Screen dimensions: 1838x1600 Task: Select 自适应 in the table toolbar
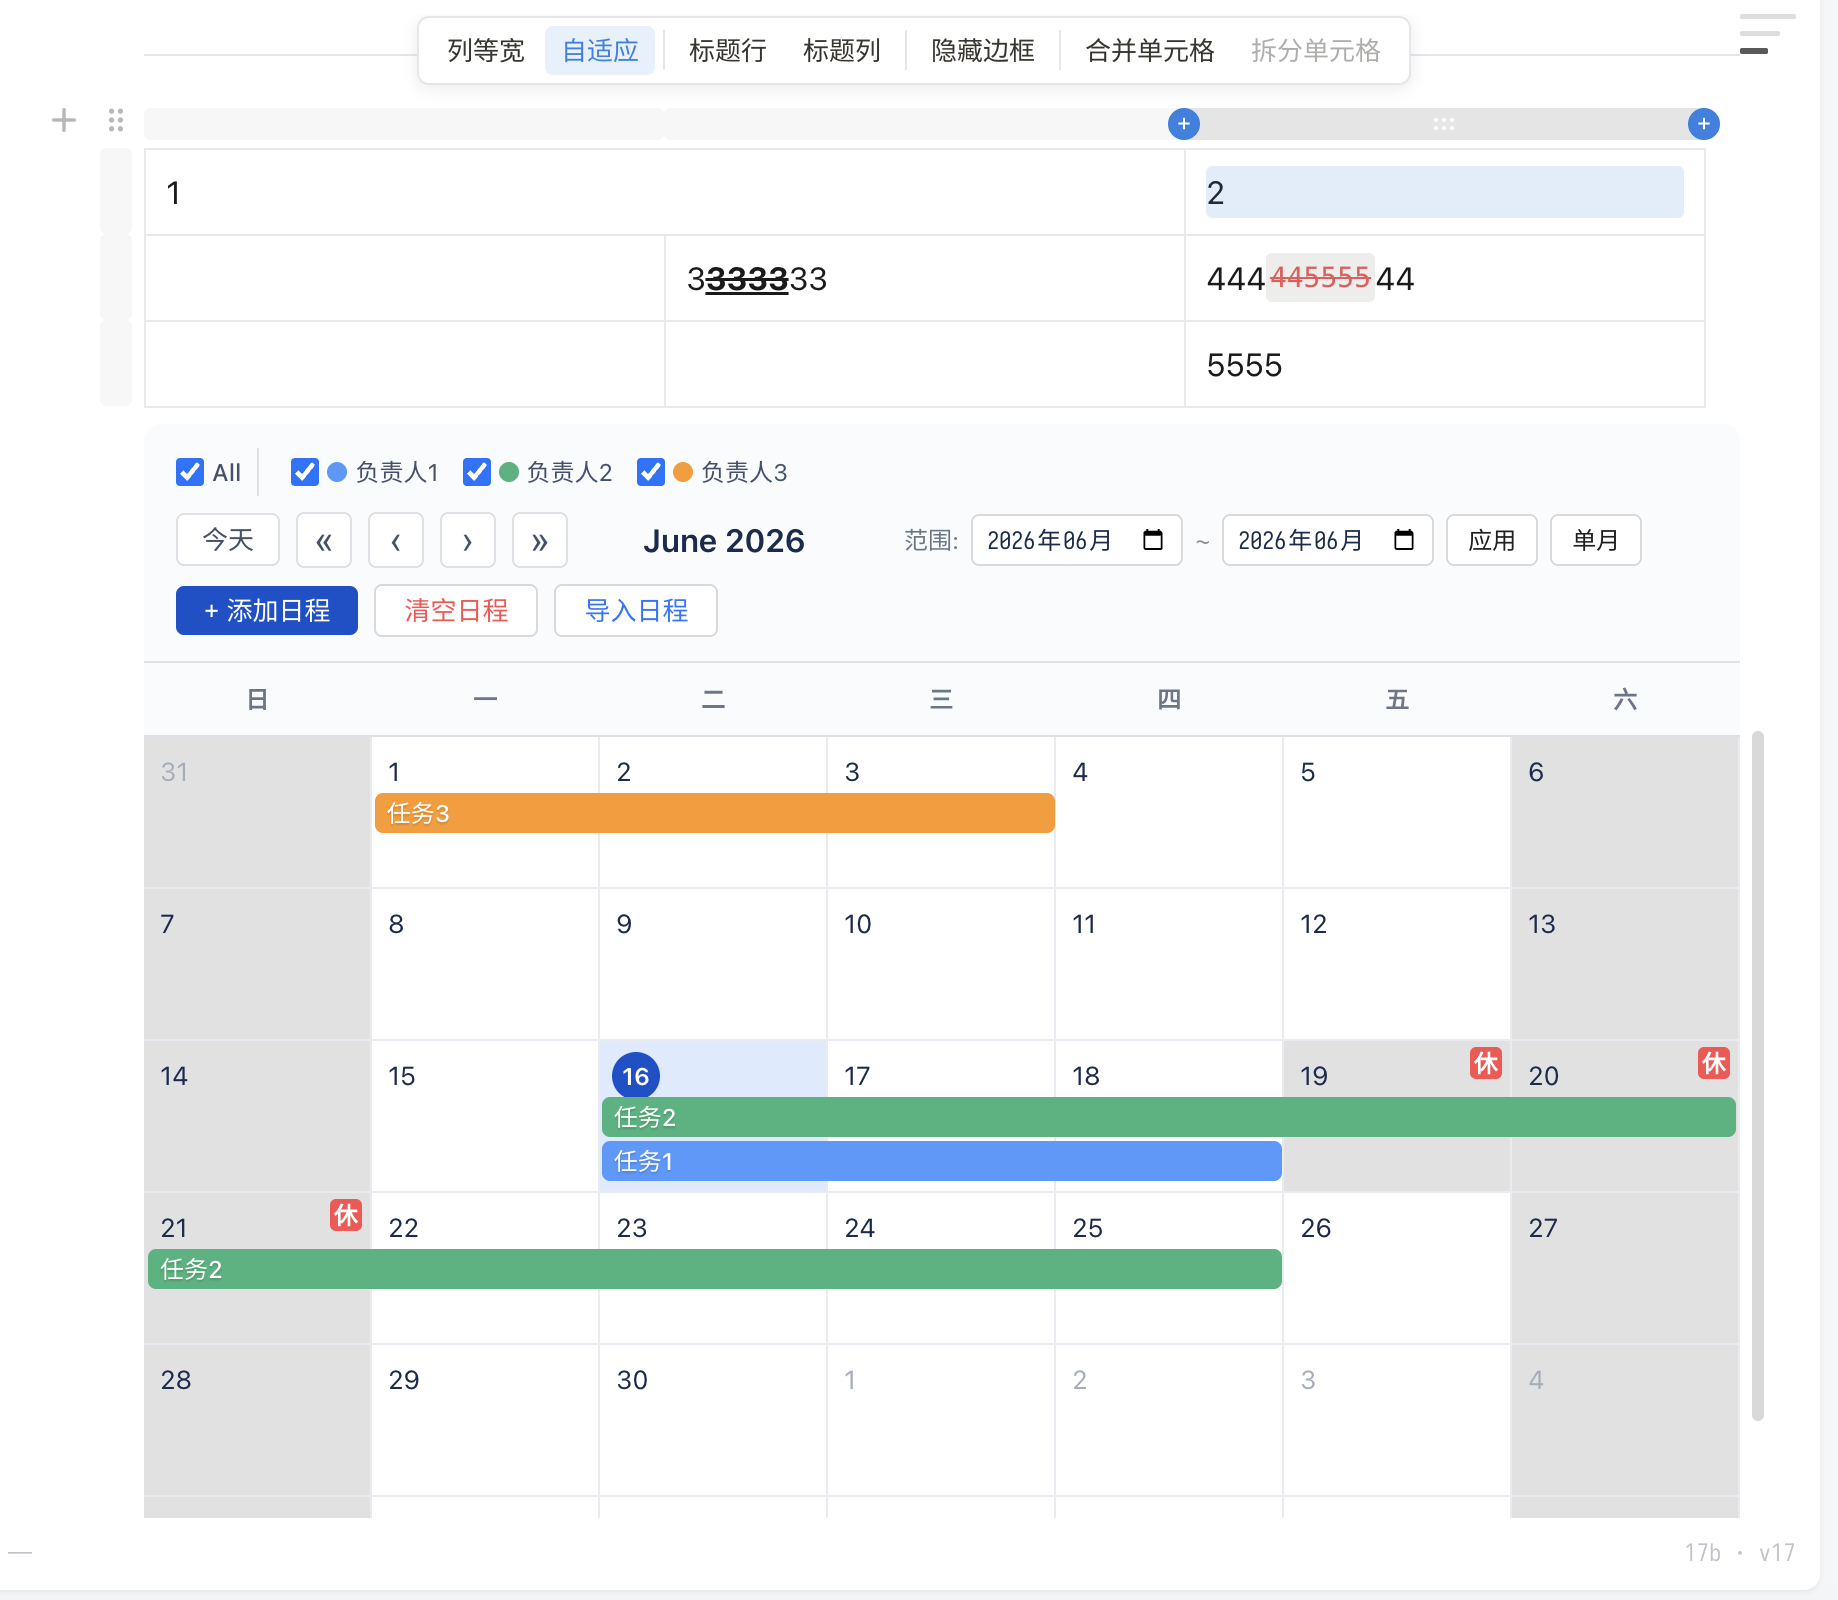pos(600,51)
